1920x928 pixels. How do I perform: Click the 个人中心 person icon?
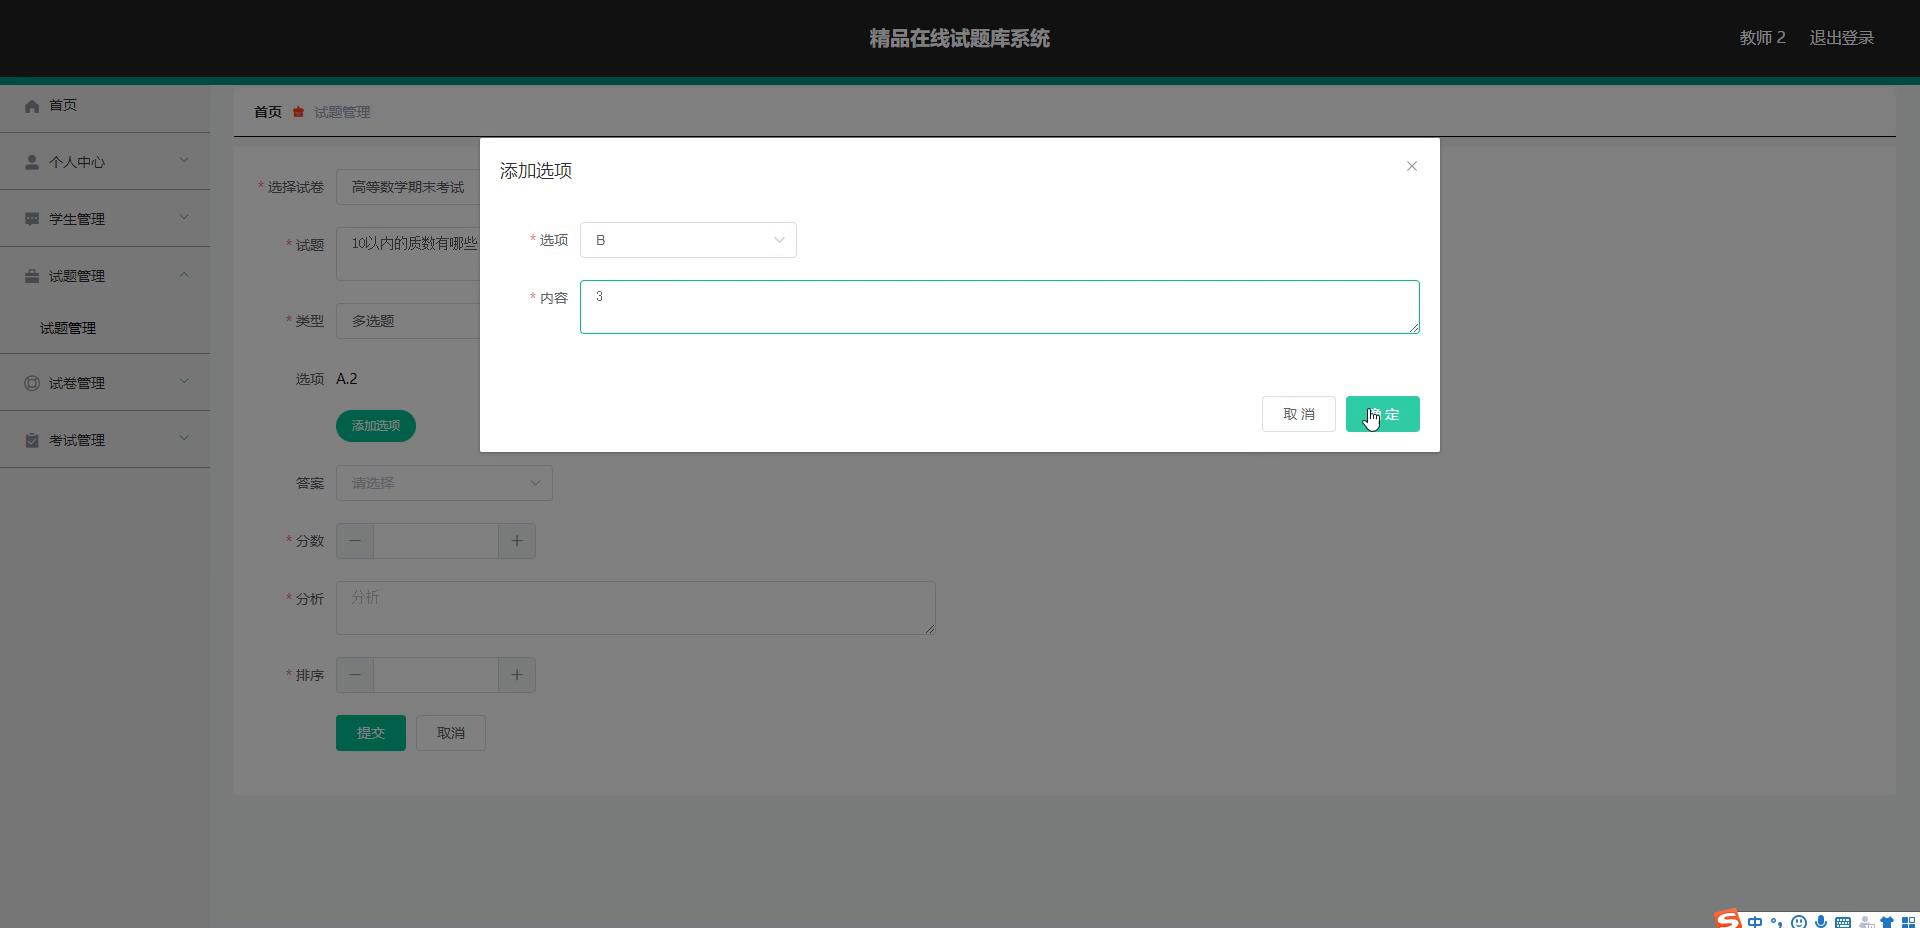point(32,162)
